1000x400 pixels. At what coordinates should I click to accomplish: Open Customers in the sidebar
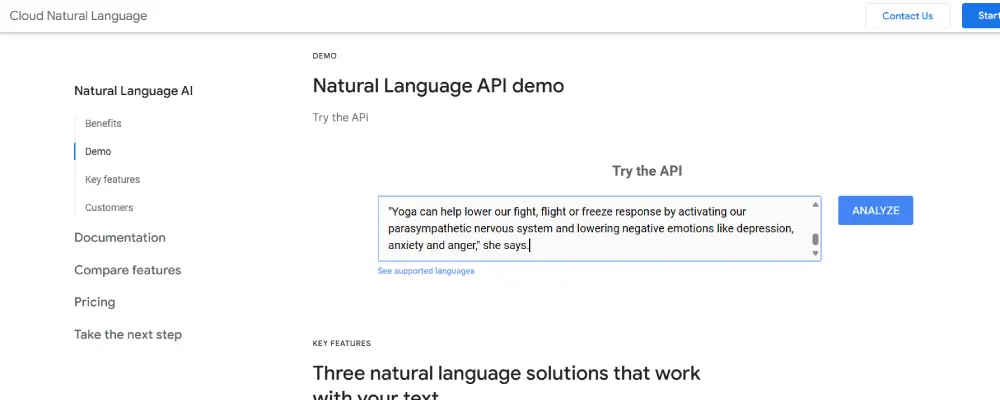coord(109,208)
